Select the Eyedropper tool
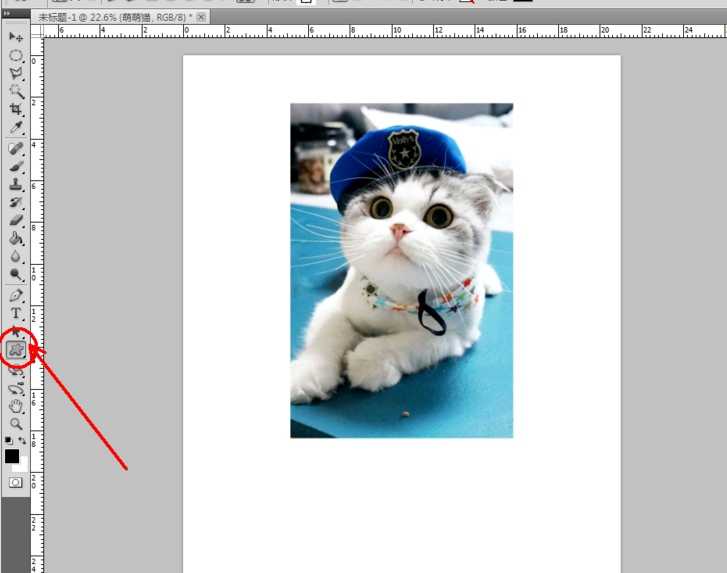Screen dimensions: 727x573 (16, 127)
